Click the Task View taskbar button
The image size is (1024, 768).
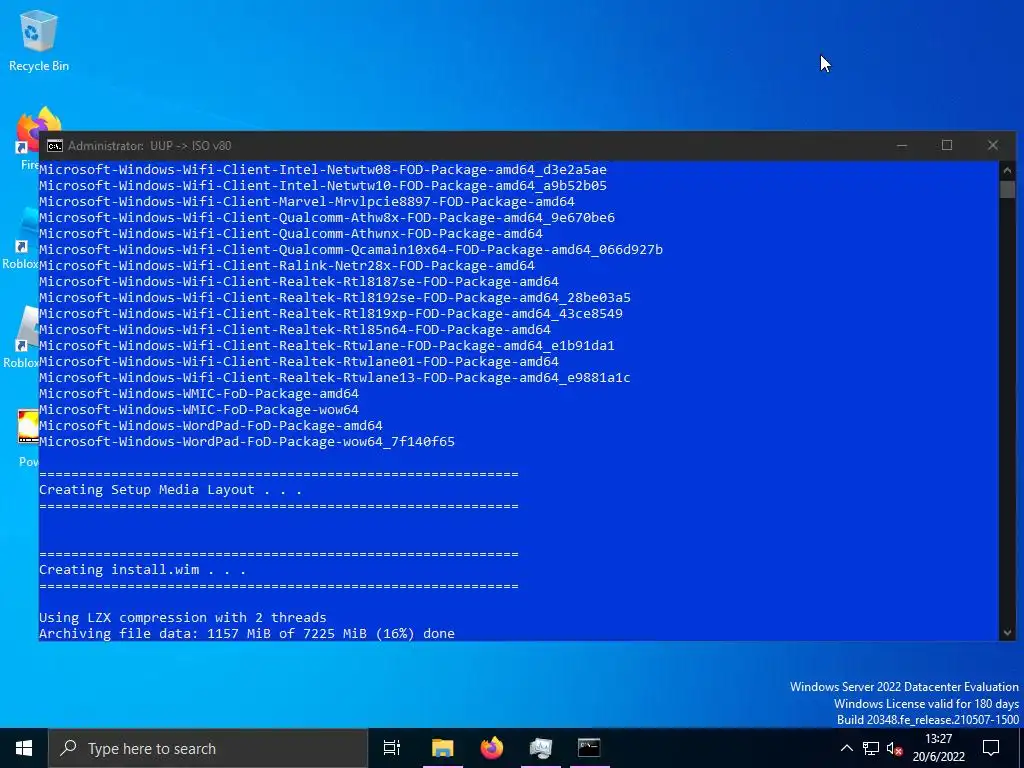click(x=392, y=748)
